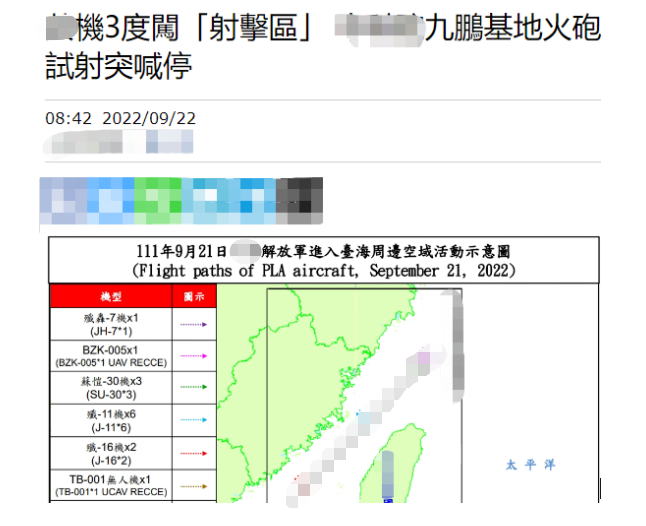The height and width of the screenshot is (526, 646).
Task: Click the timestamp 08:42 2022/09/22
Action: point(120,119)
